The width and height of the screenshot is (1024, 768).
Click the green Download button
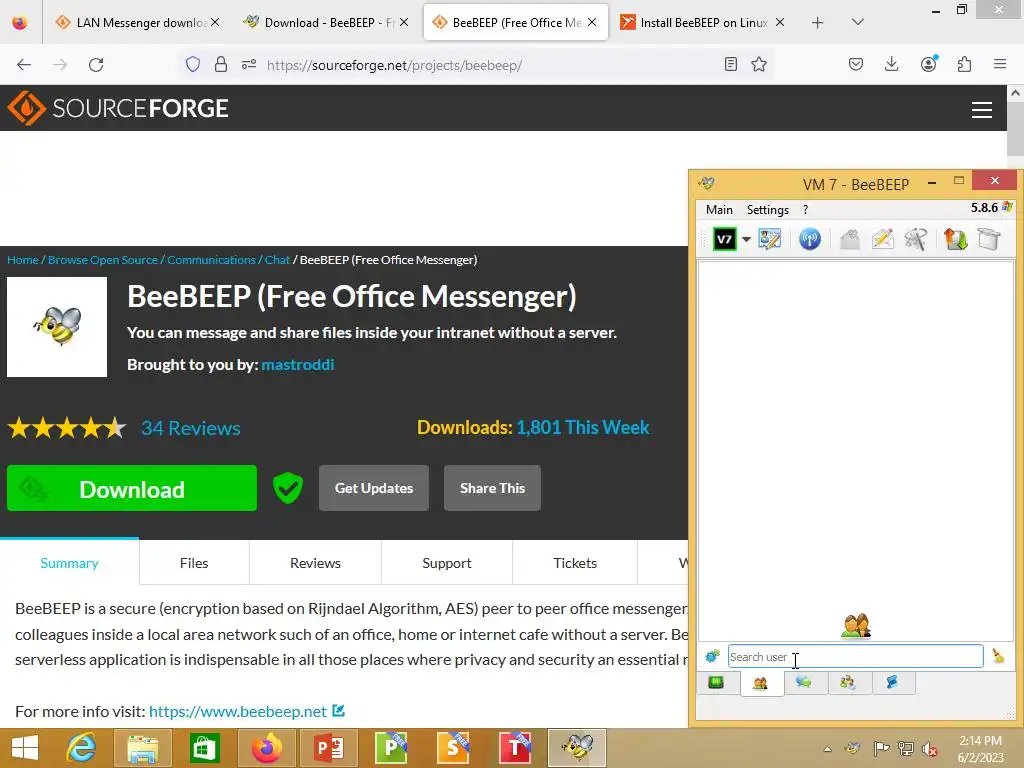pos(132,488)
